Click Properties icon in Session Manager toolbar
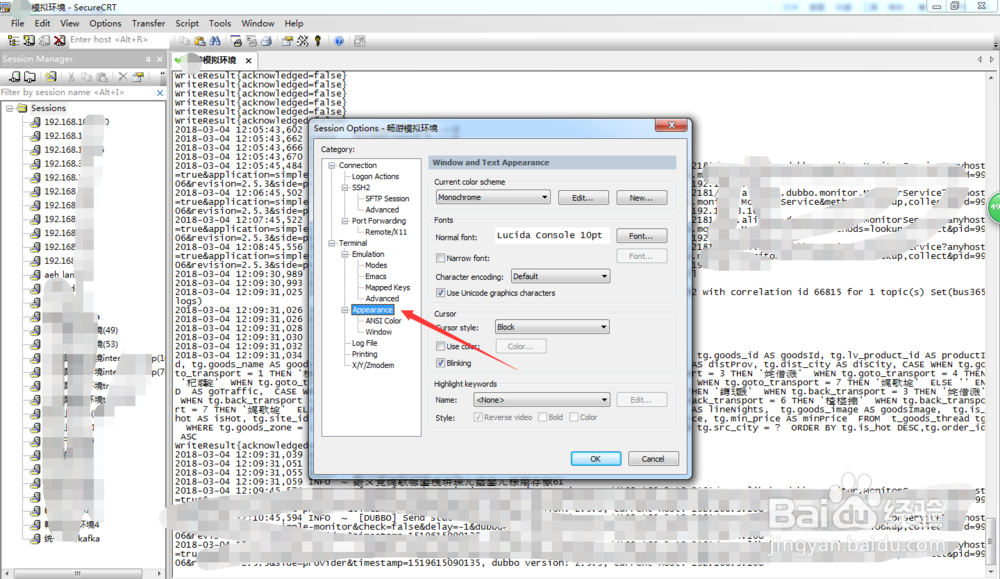This screenshot has height=579, width=1000. tap(138, 77)
